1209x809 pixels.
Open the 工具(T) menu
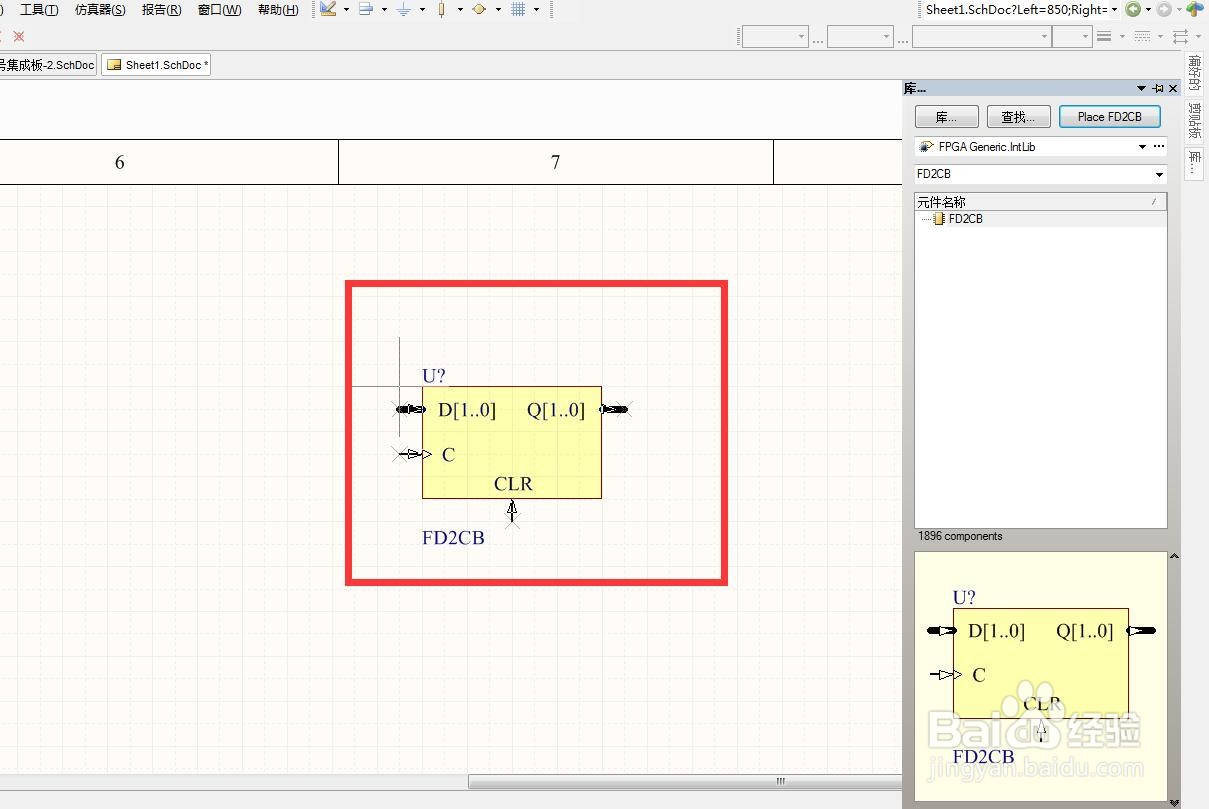click(39, 10)
